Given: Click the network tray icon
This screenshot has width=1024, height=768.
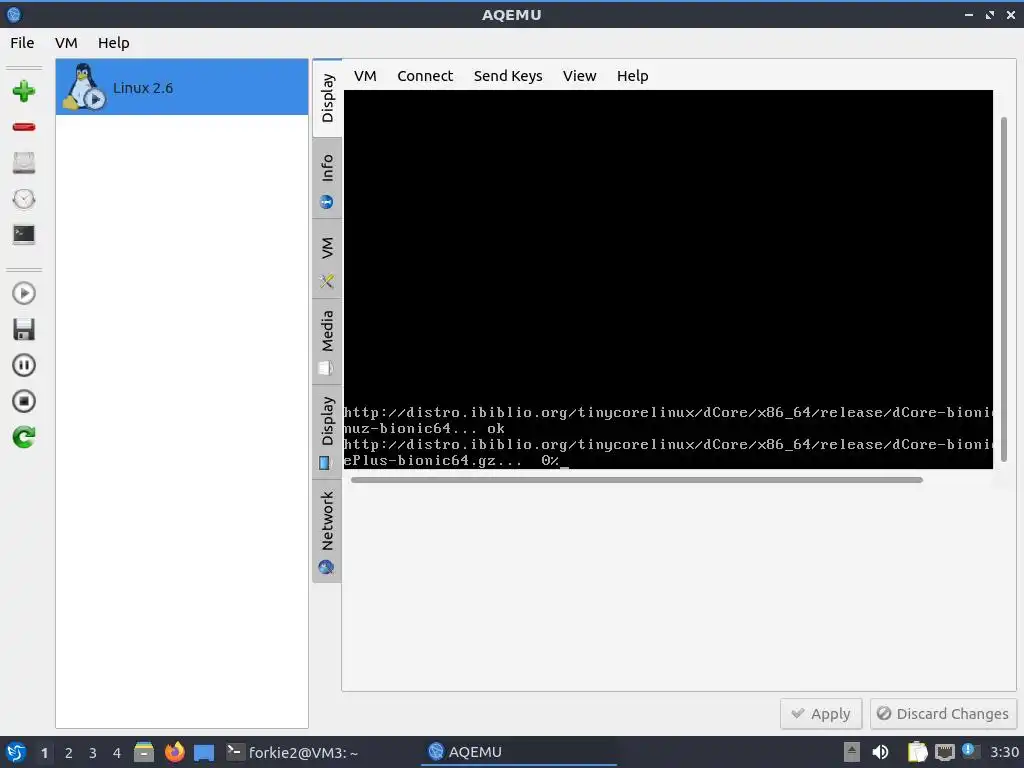Looking at the screenshot, I should [x=944, y=752].
